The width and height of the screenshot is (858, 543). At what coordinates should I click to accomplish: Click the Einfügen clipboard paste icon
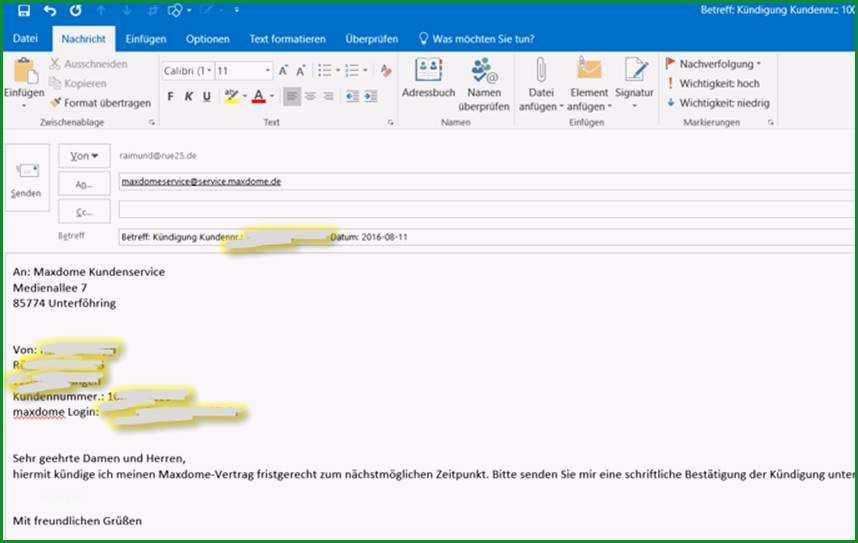(x=25, y=71)
